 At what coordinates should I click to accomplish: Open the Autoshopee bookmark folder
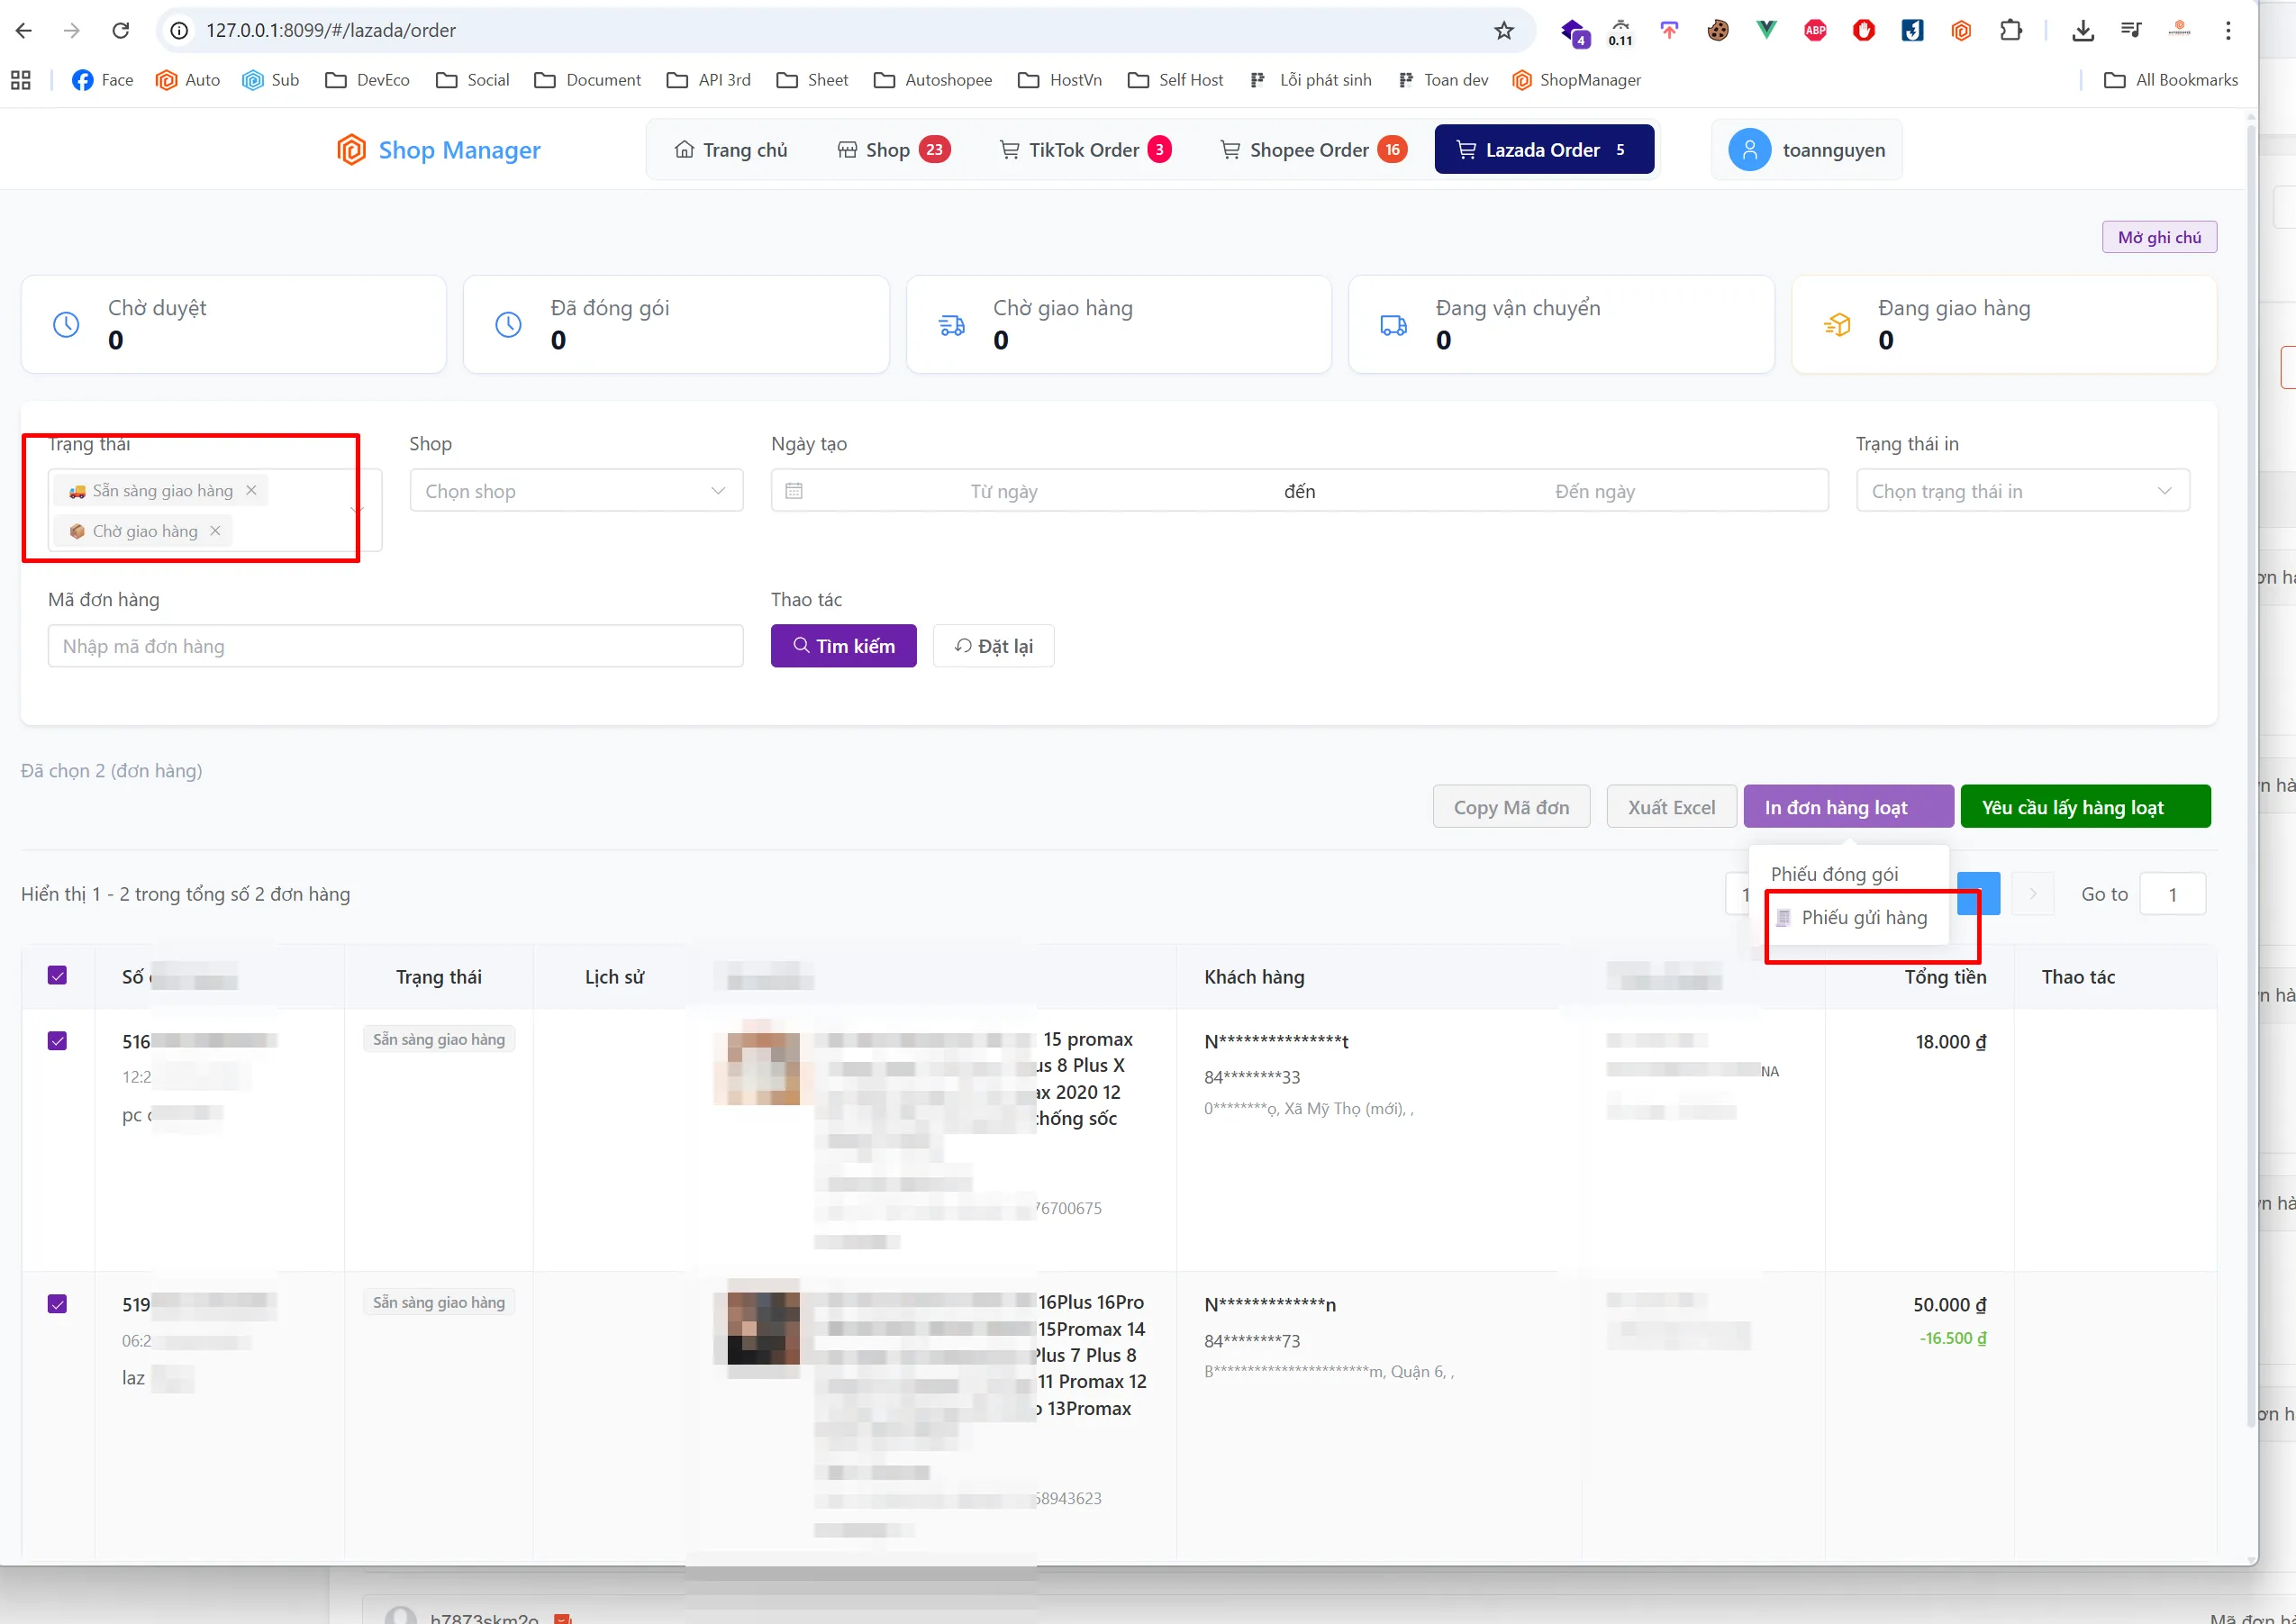[x=932, y=80]
